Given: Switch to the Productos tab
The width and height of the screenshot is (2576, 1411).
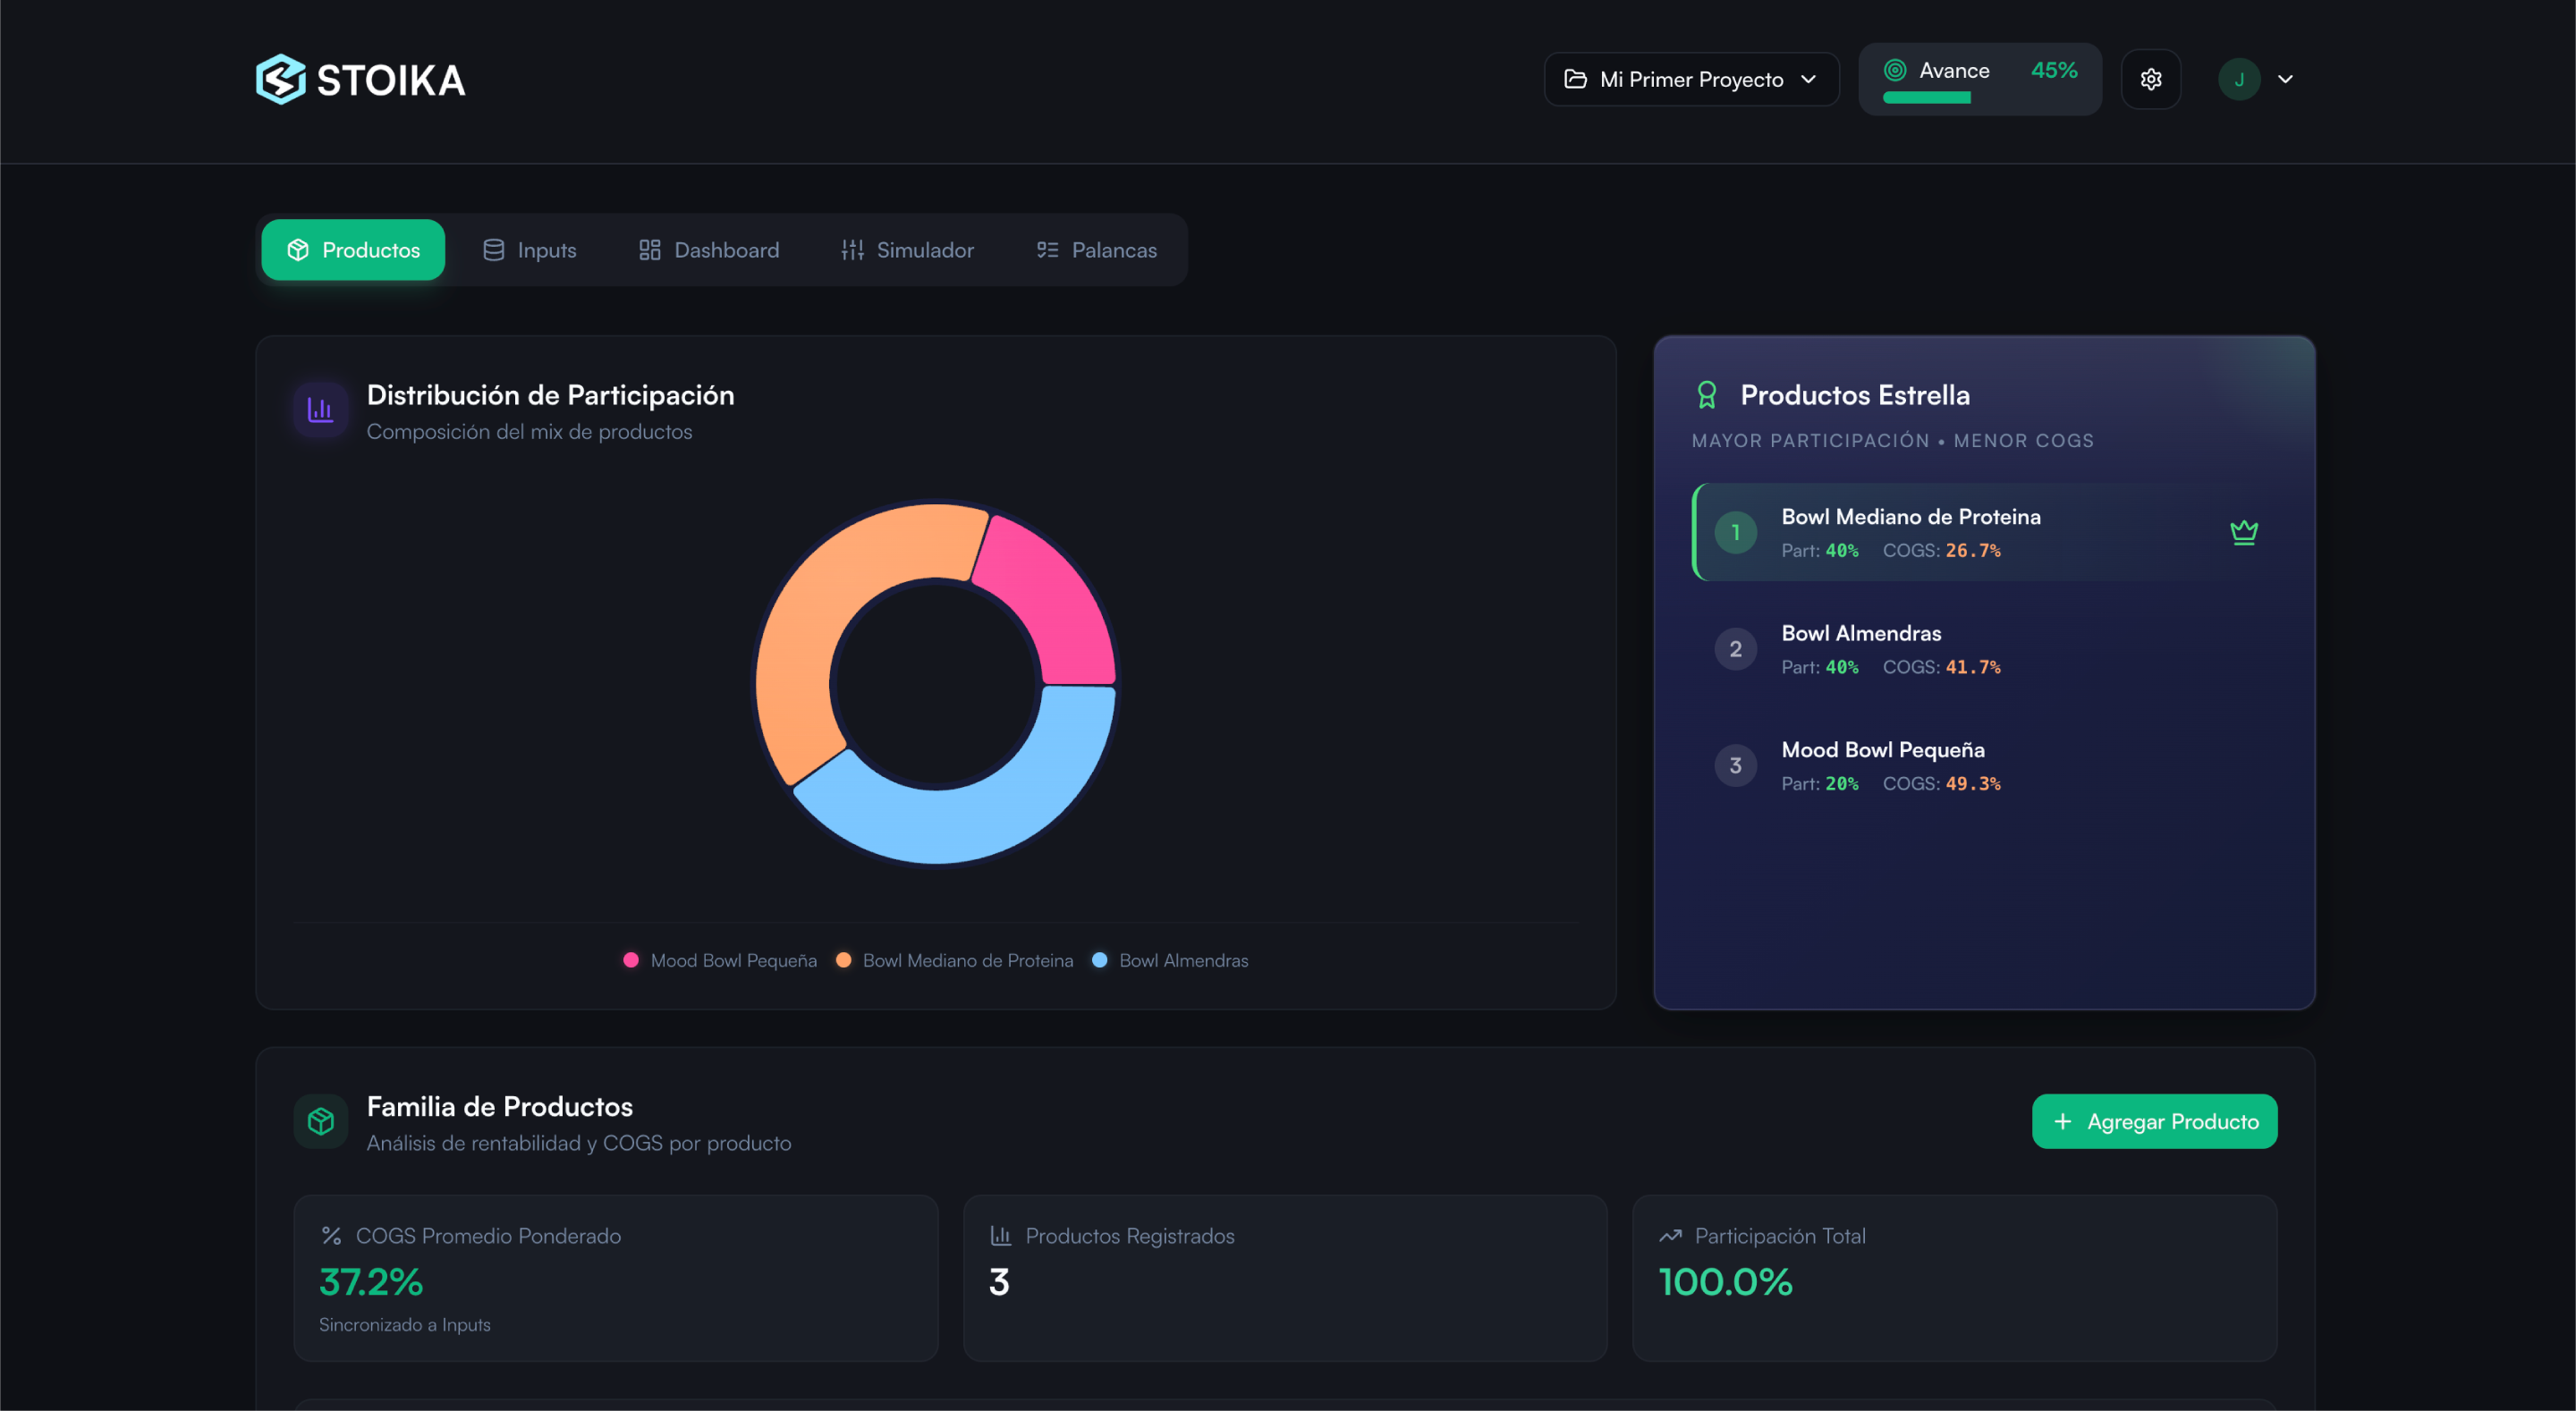Looking at the screenshot, I should 352,250.
